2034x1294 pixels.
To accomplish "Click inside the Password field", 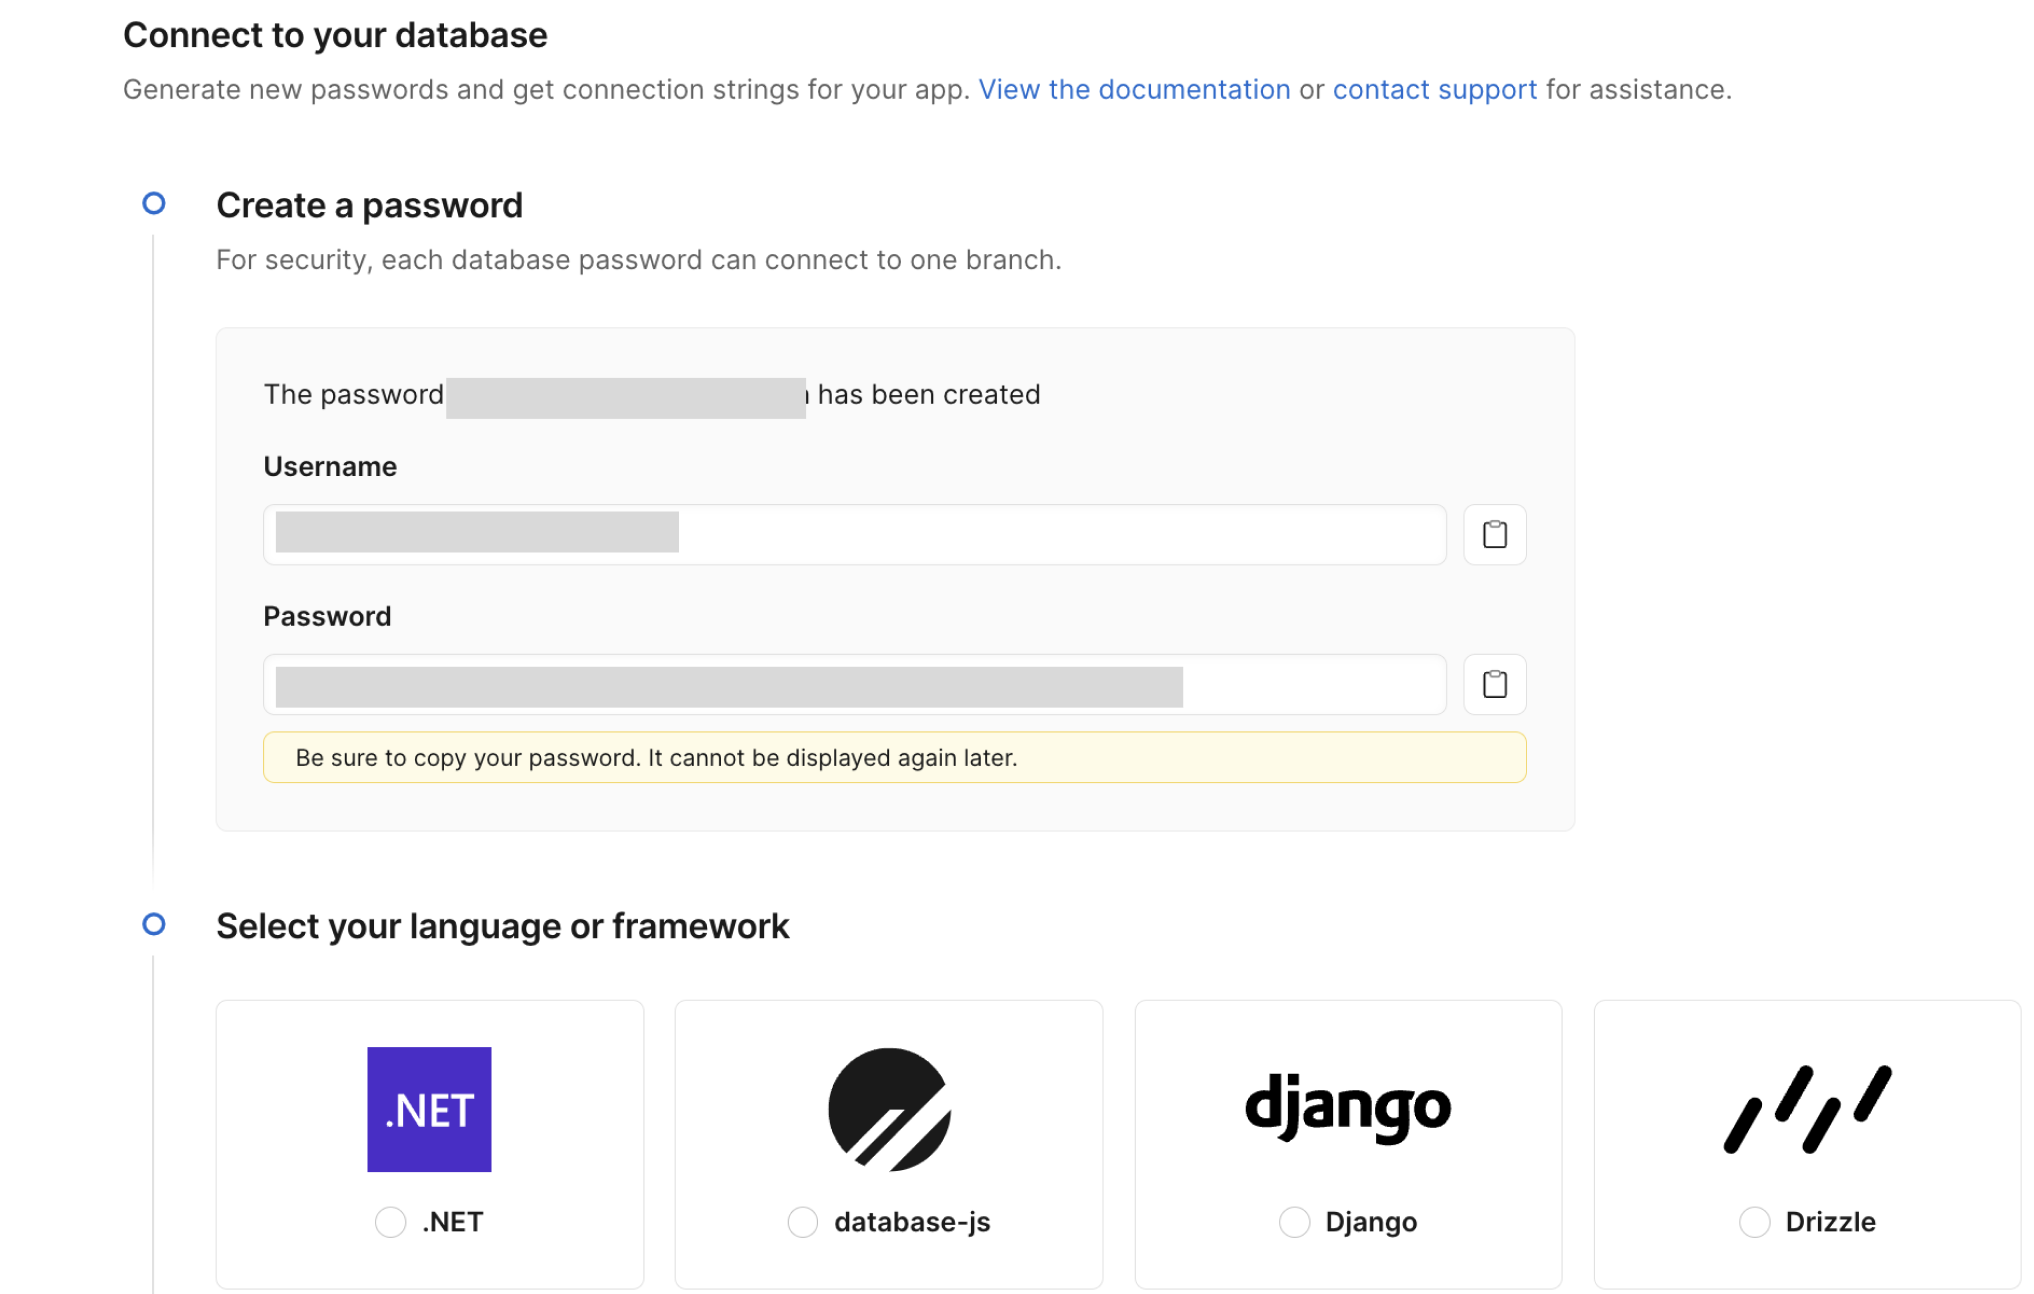I will 855,685.
